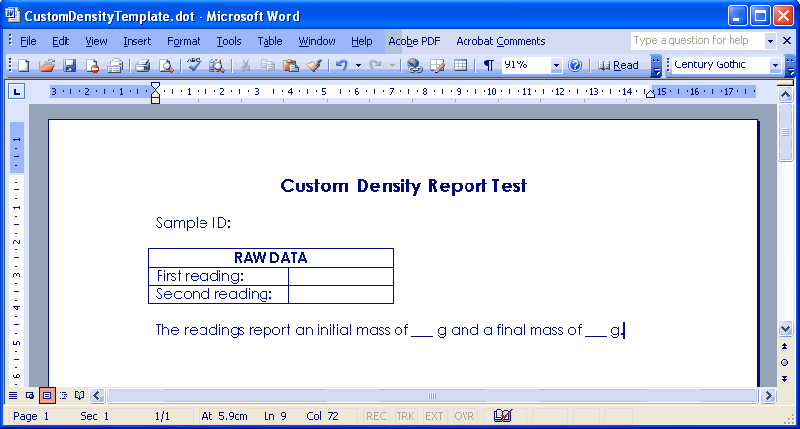Screen dimensions: 800x429
Task: Open the Format menu
Action: (x=184, y=41)
